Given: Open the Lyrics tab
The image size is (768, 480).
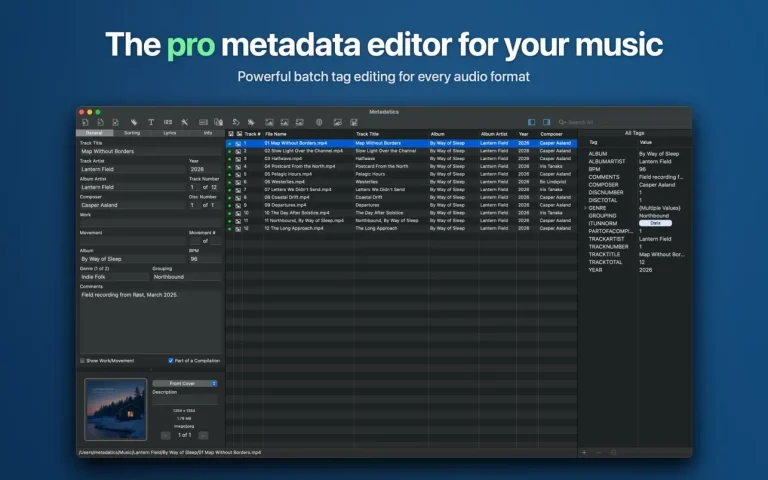Looking at the screenshot, I should (169, 133).
